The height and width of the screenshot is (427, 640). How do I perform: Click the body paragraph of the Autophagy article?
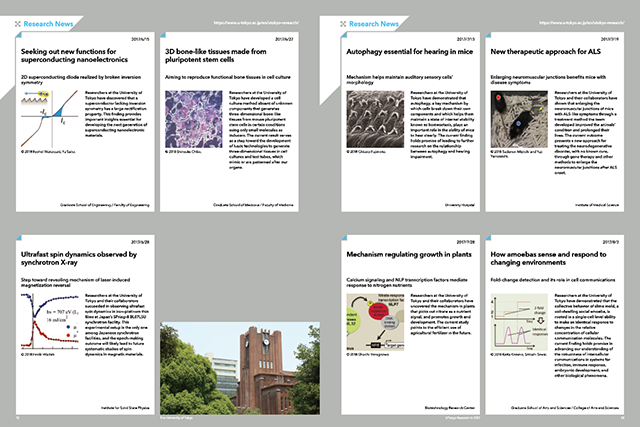[442, 125]
